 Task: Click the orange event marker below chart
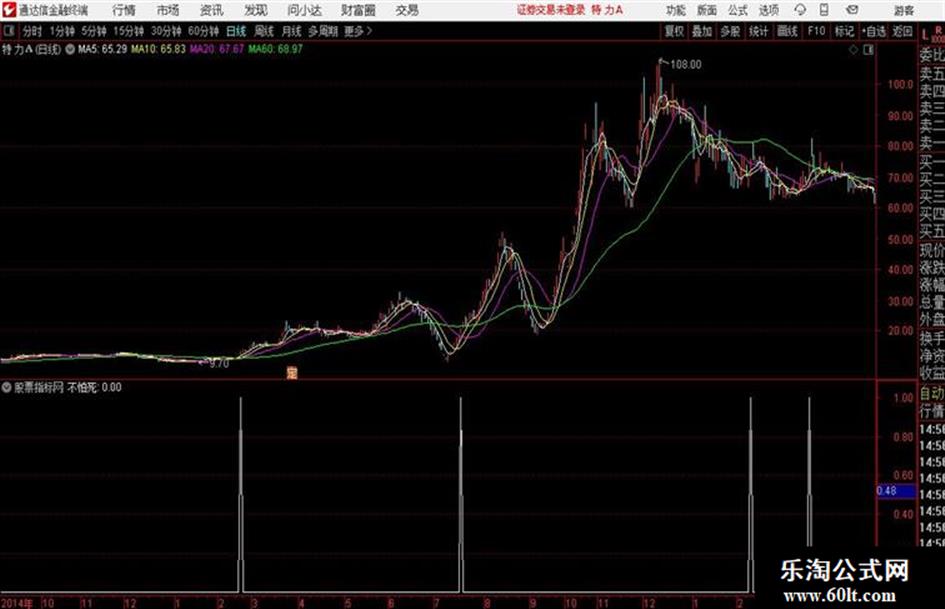(292, 373)
